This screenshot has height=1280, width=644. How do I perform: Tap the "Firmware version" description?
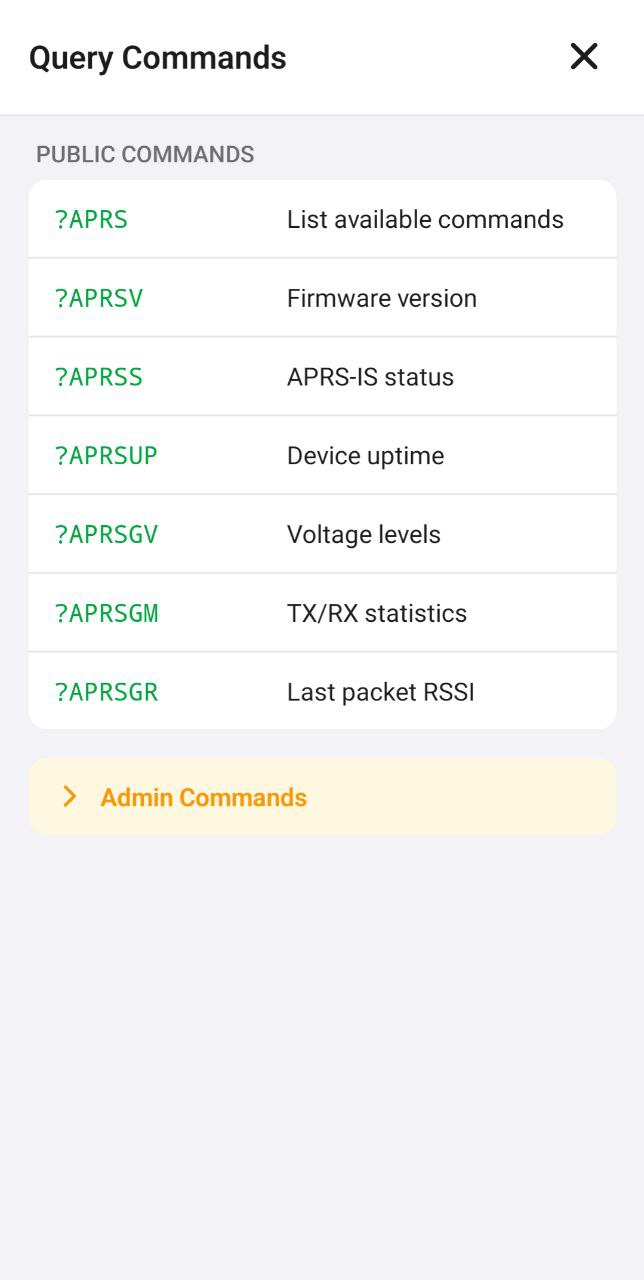click(382, 299)
